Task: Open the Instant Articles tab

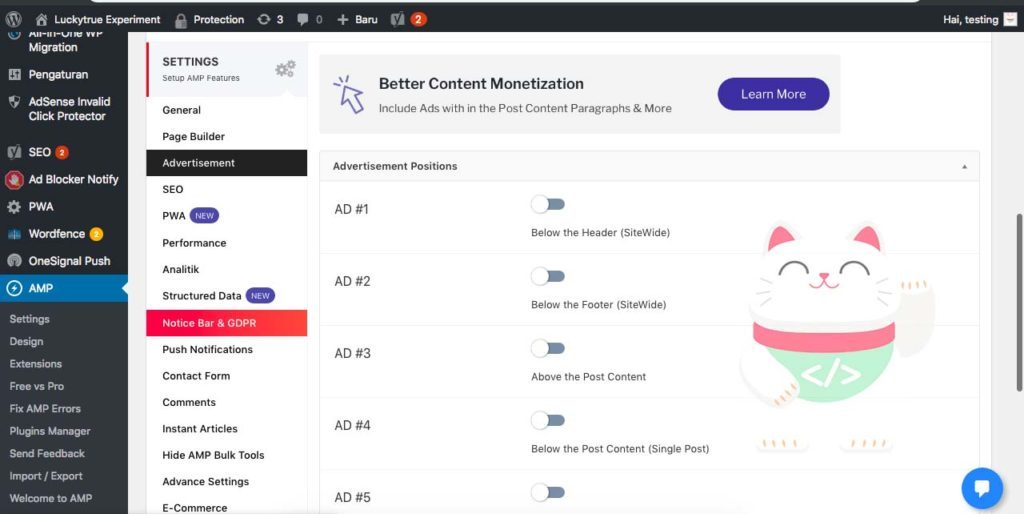Action: point(227,428)
